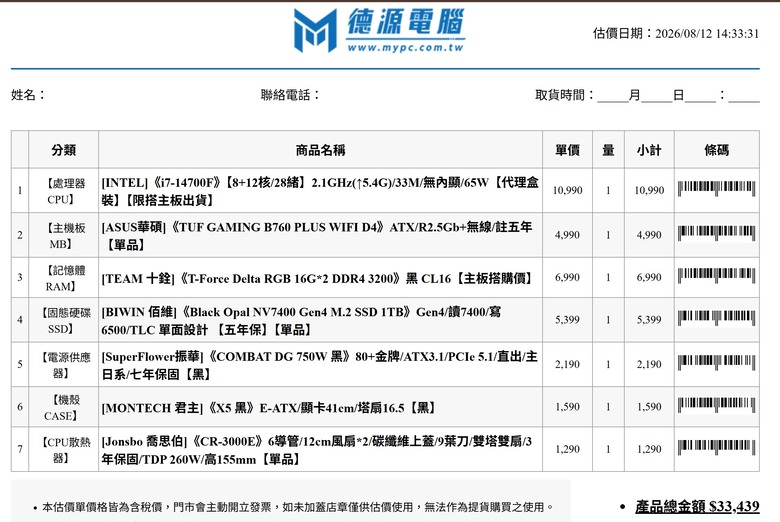Click the barcode in the Jonsbo cooler row
The width and height of the screenshot is (780, 522).
(716, 447)
